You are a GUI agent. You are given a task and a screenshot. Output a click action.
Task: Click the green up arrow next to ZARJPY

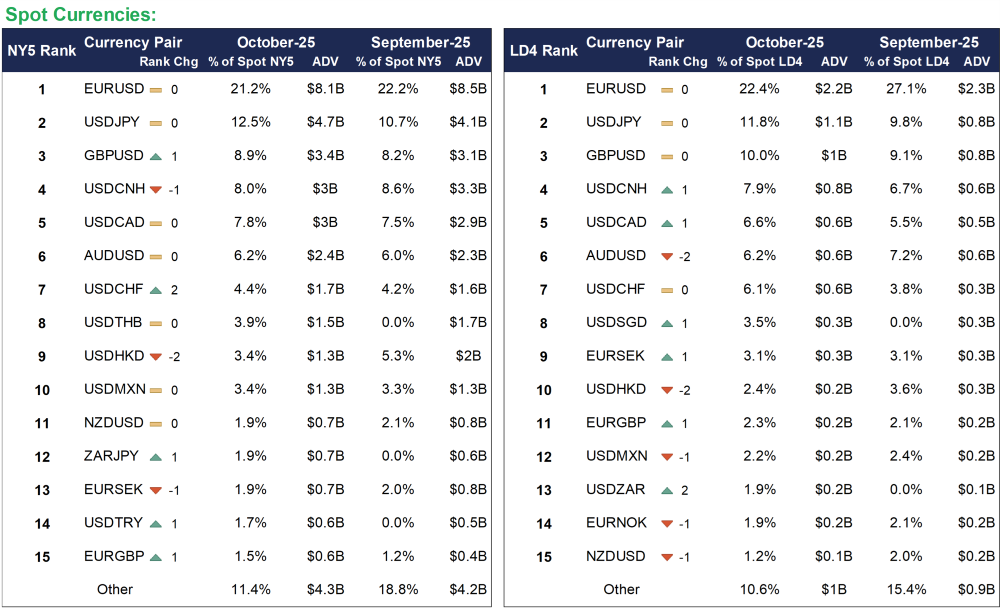click(155, 457)
